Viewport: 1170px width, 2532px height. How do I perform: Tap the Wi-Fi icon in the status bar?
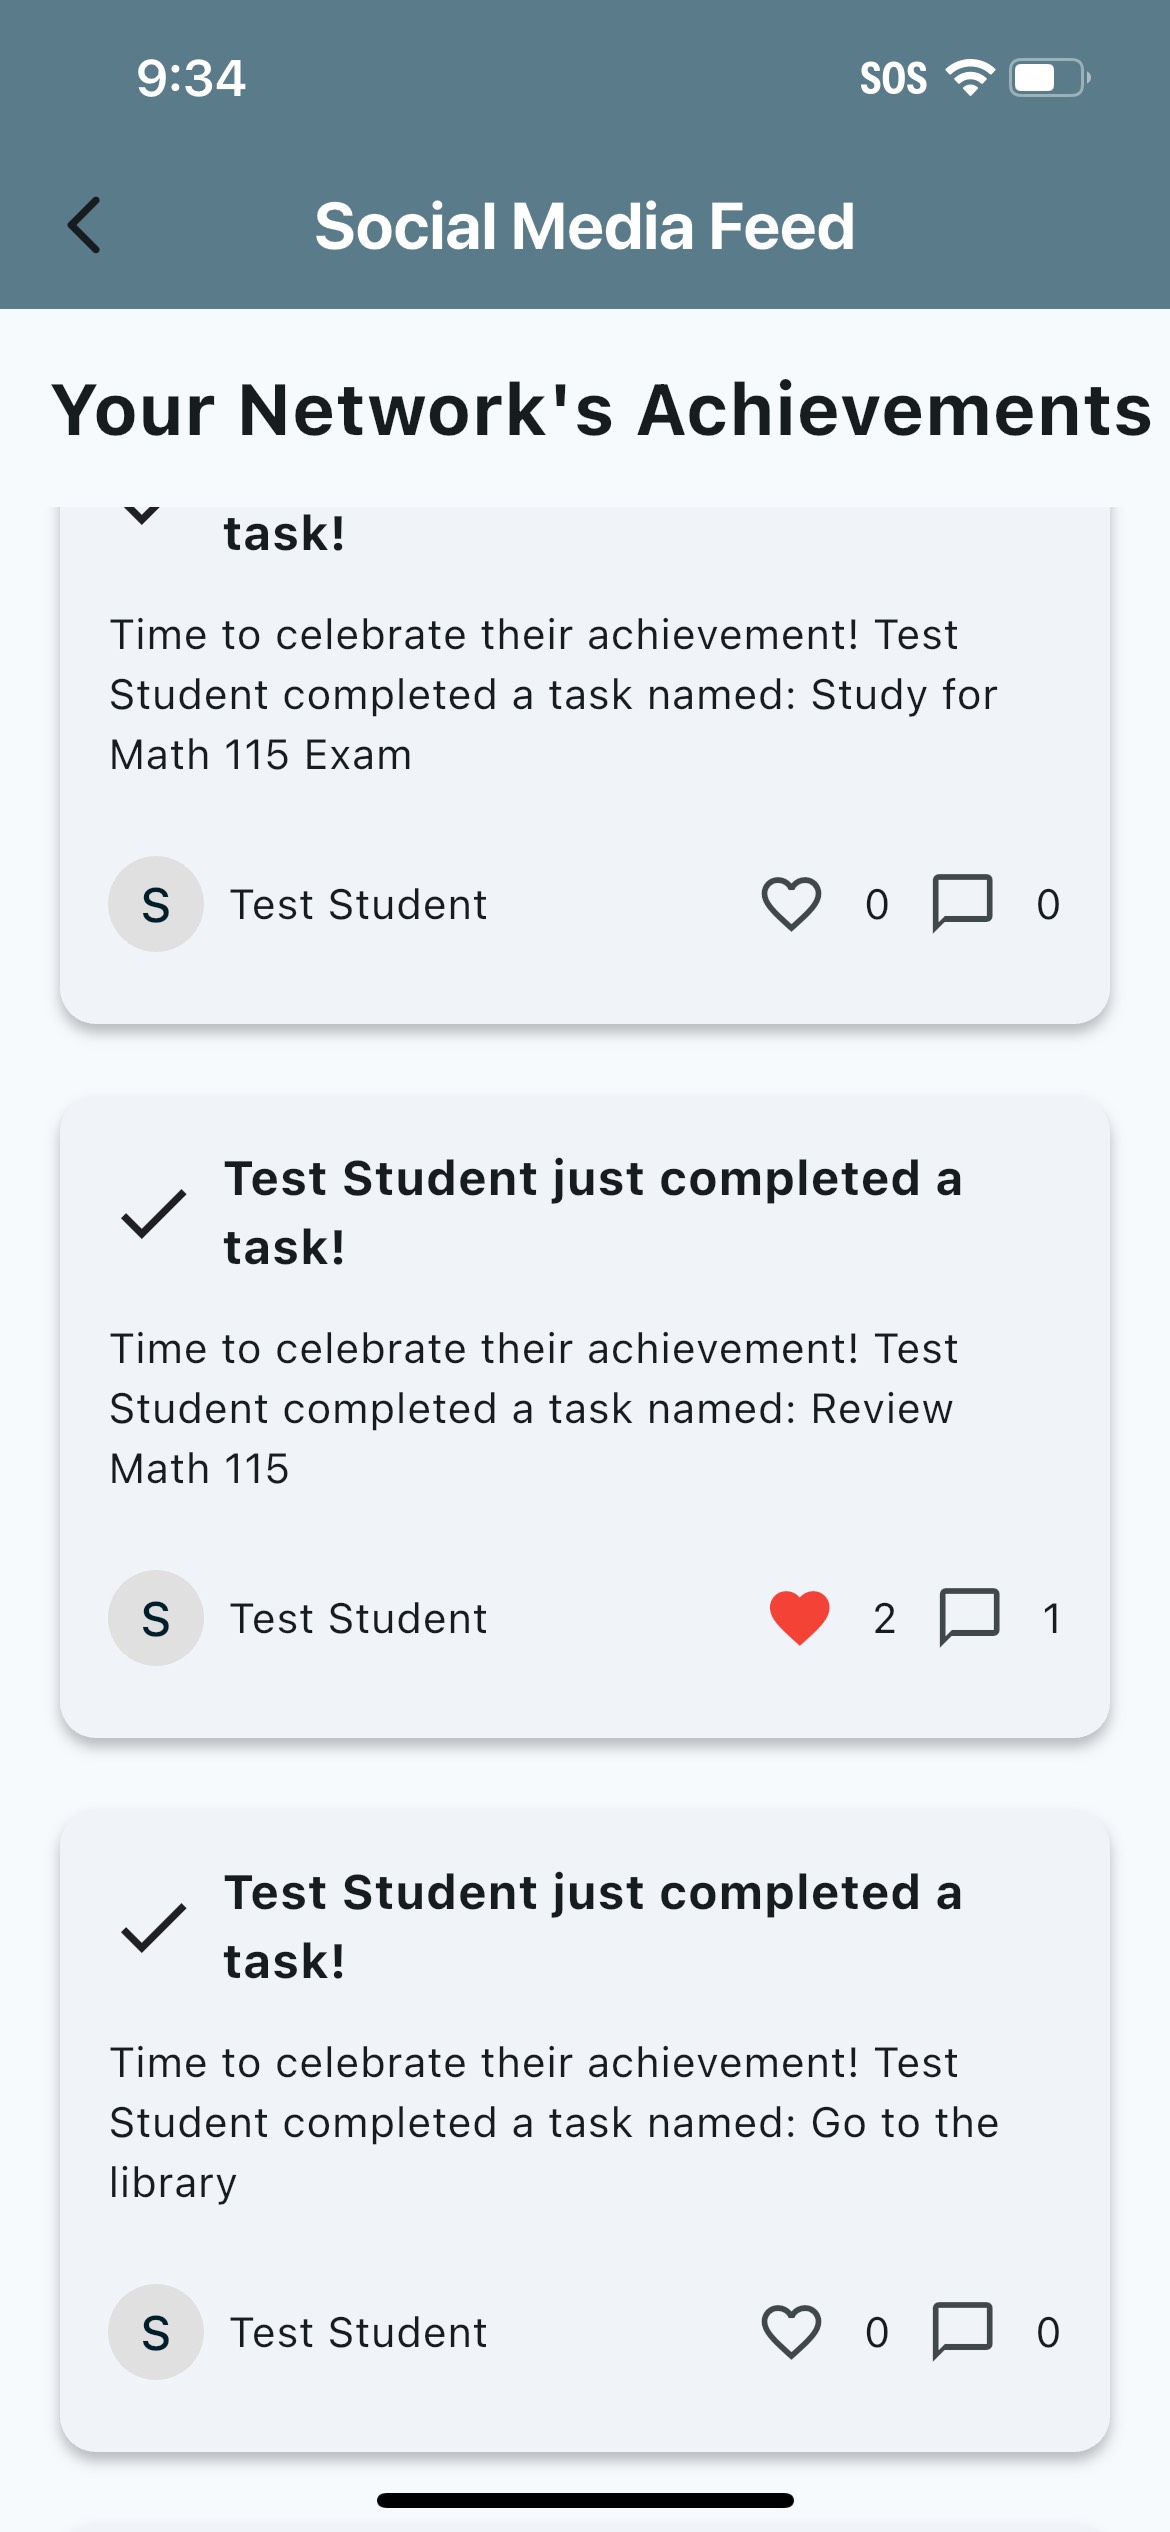[x=969, y=77]
